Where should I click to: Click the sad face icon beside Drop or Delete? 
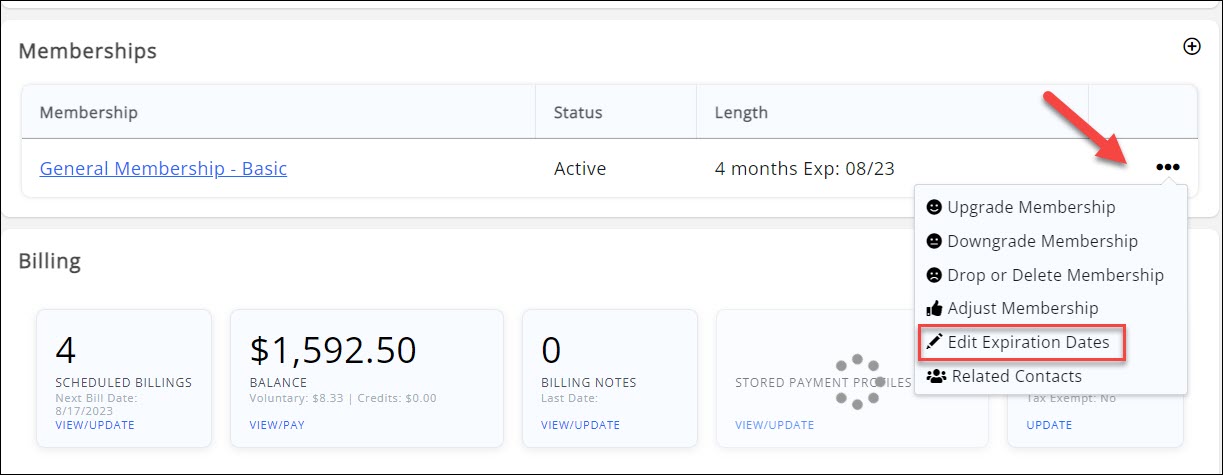[934, 275]
